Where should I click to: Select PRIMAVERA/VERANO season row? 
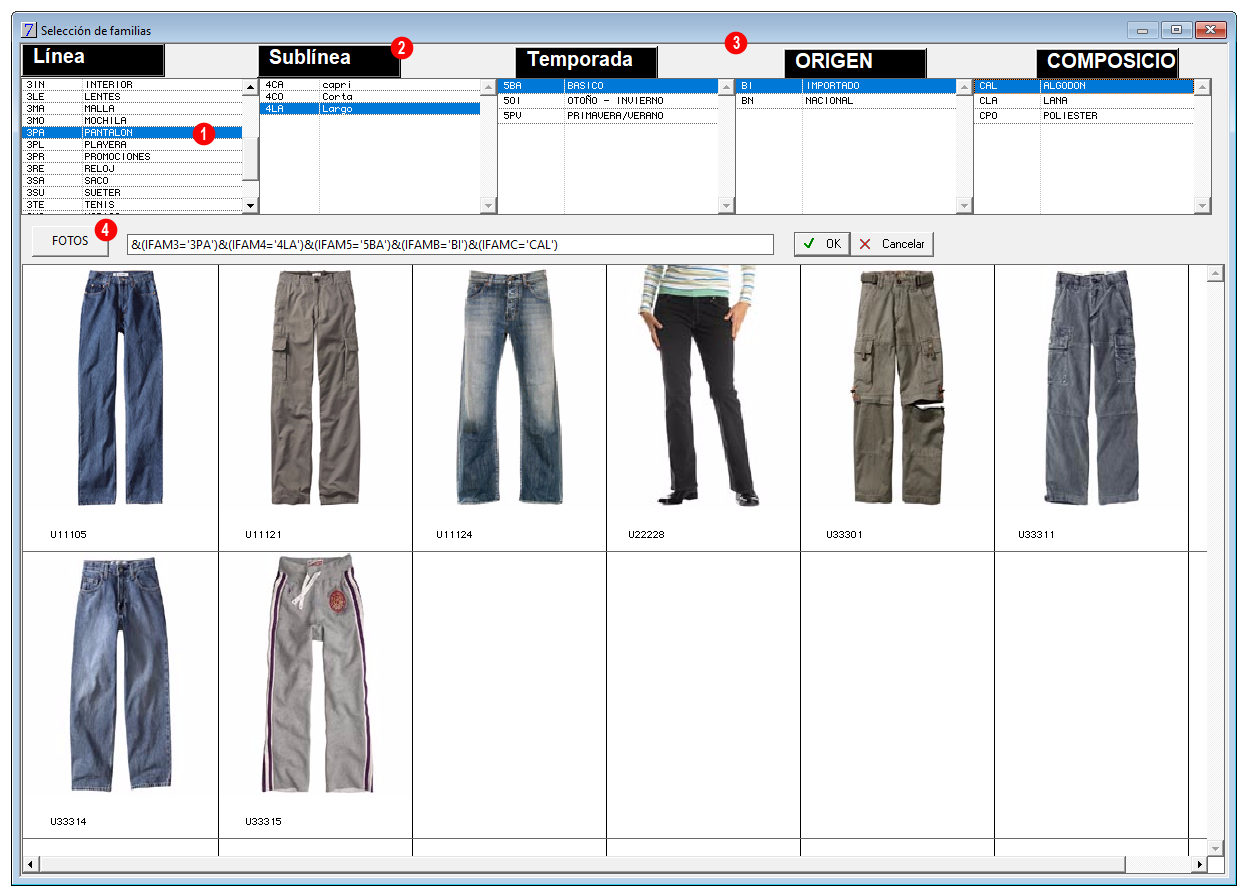tap(608, 116)
